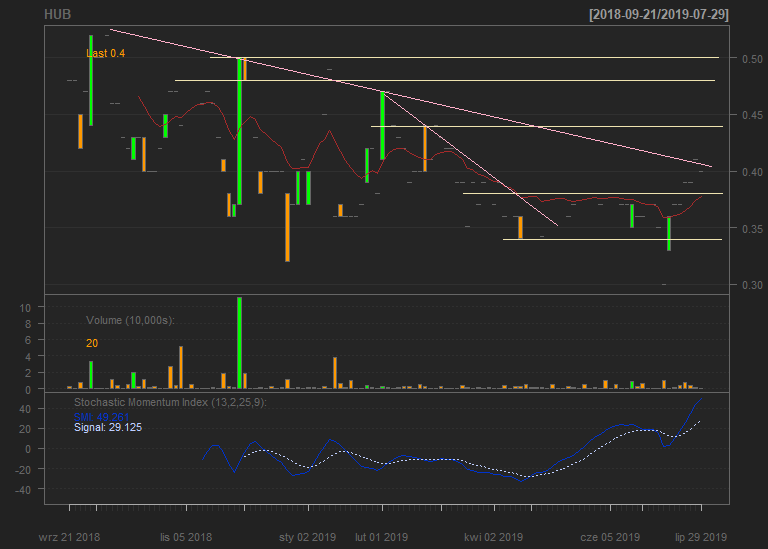
Task: Click the Signal 29.125 label
Action: (x=108, y=428)
